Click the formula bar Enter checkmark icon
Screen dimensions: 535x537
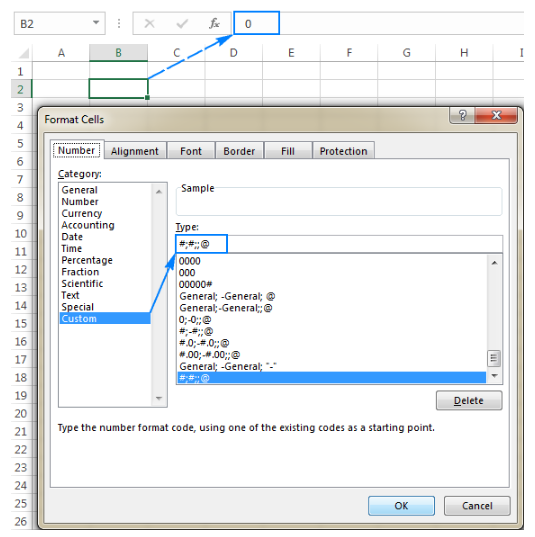click(182, 24)
